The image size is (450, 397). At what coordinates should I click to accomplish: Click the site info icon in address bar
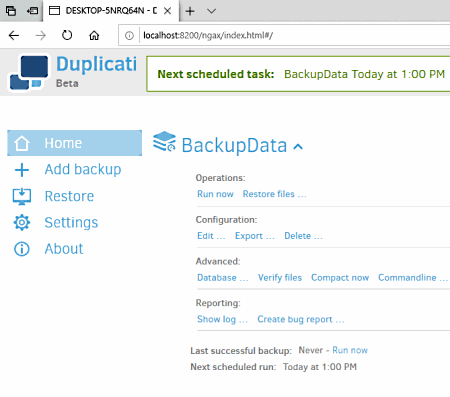click(x=129, y=35)
